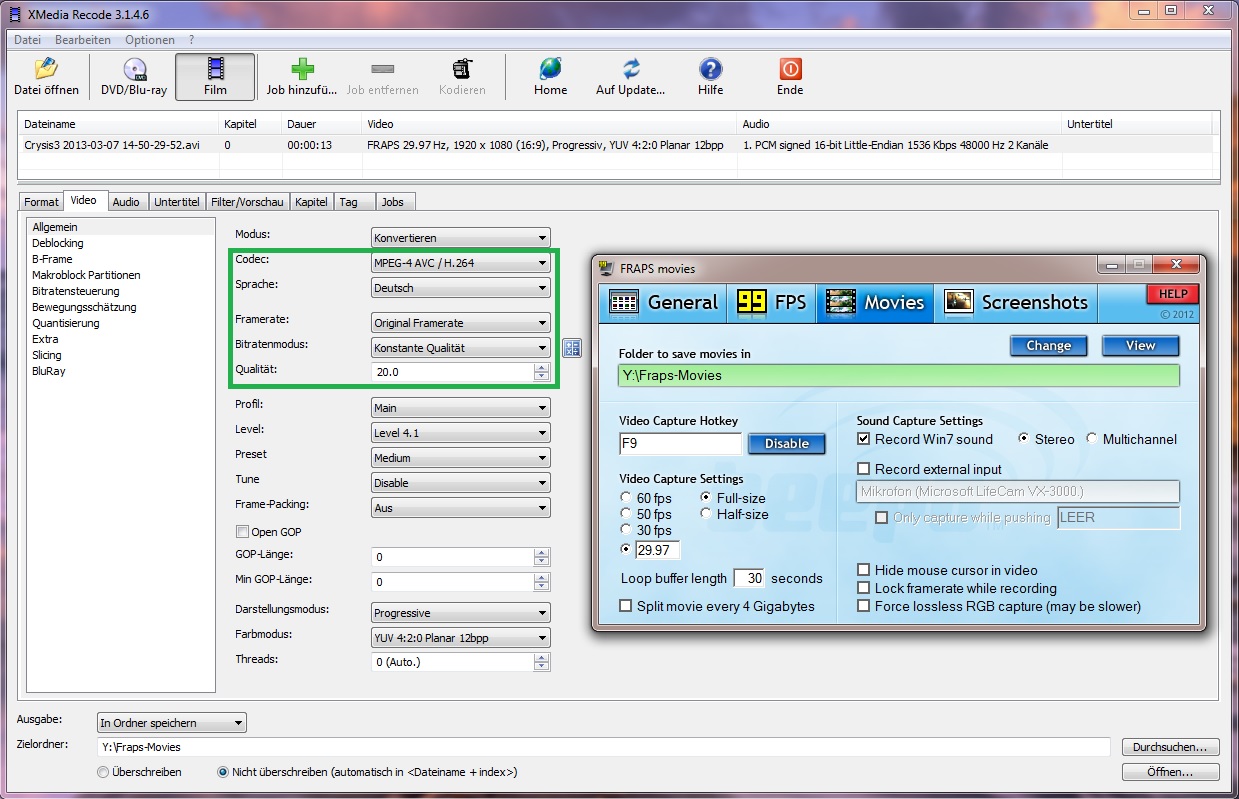Select Nicht überschreiben radio option
The width and height of the screenshot is (1239, 799).
pos(223,772)
